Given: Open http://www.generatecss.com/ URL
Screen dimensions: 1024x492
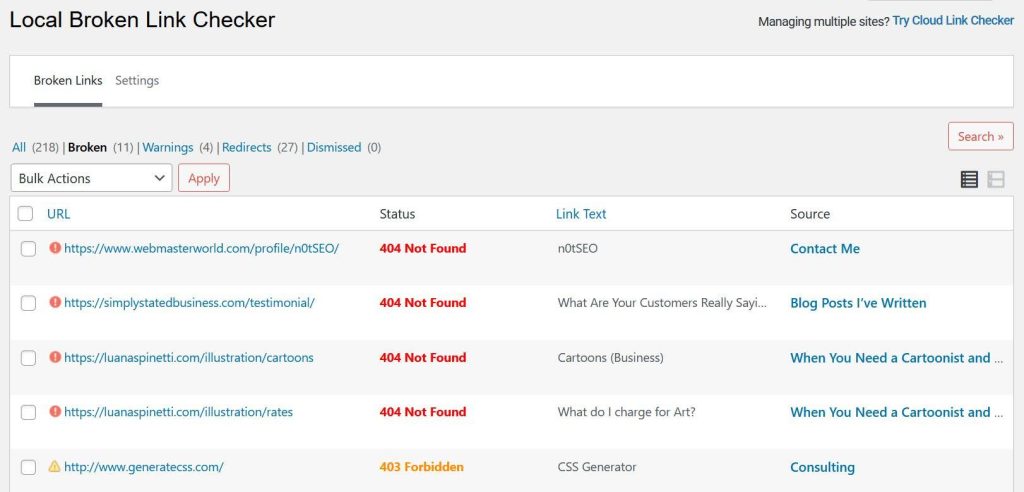Looking at the screenshot, I should coord(144,467).
